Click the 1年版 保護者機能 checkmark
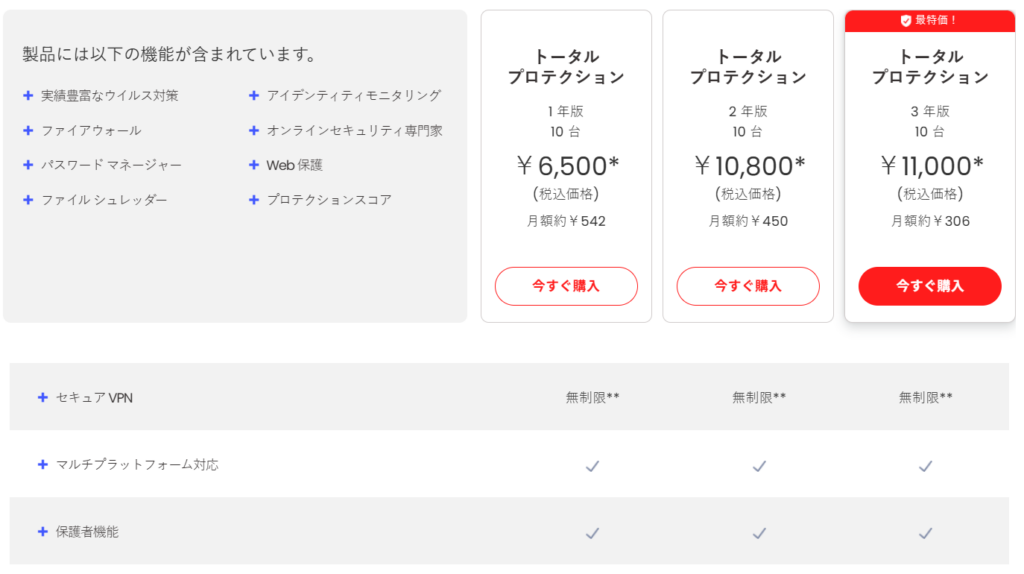 point(592,532)
